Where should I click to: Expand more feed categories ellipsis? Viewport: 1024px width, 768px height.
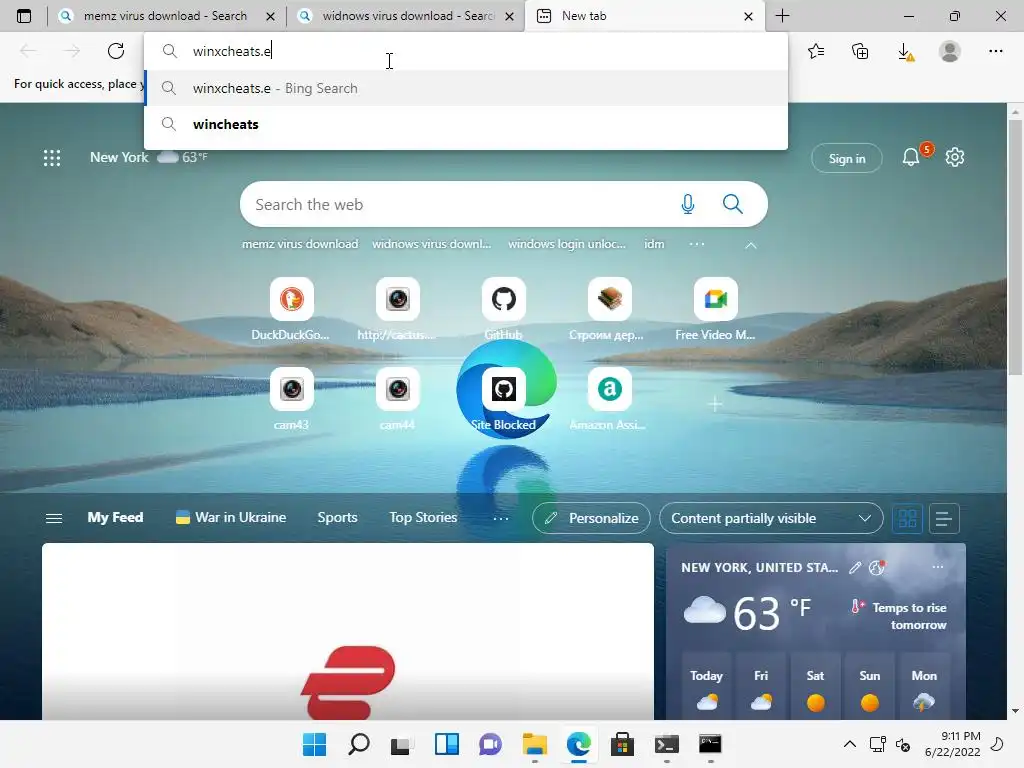[501, 519]
